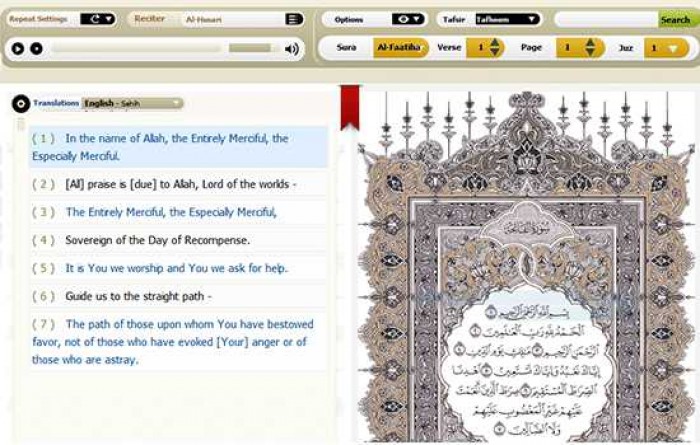Select verse 5 'It is You we worship'
This screenshot has width=700, height=445.
(x=178, y=268)
